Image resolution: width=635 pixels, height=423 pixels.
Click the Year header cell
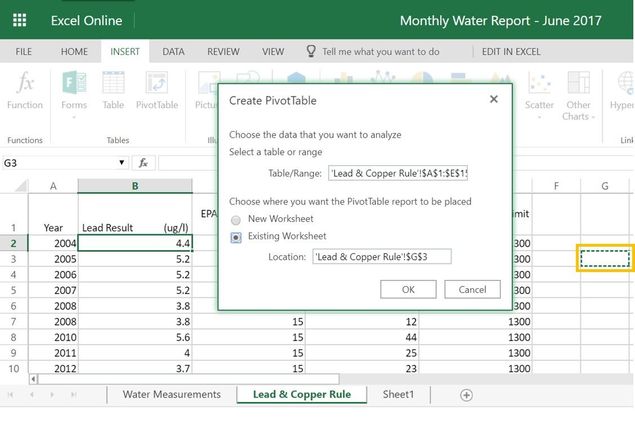tap(53, 215)
